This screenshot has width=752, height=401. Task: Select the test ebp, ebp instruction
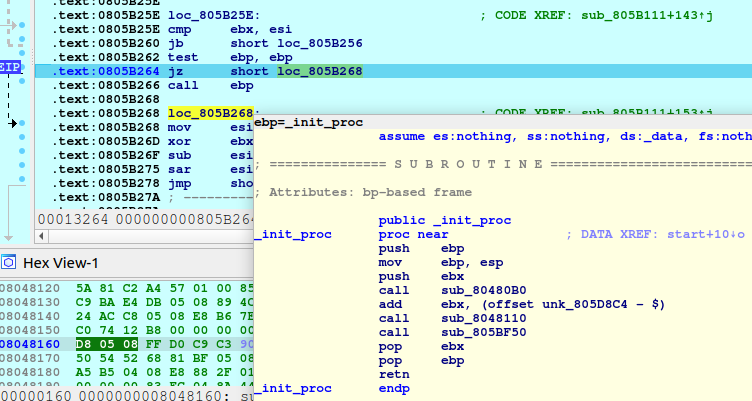230,58
